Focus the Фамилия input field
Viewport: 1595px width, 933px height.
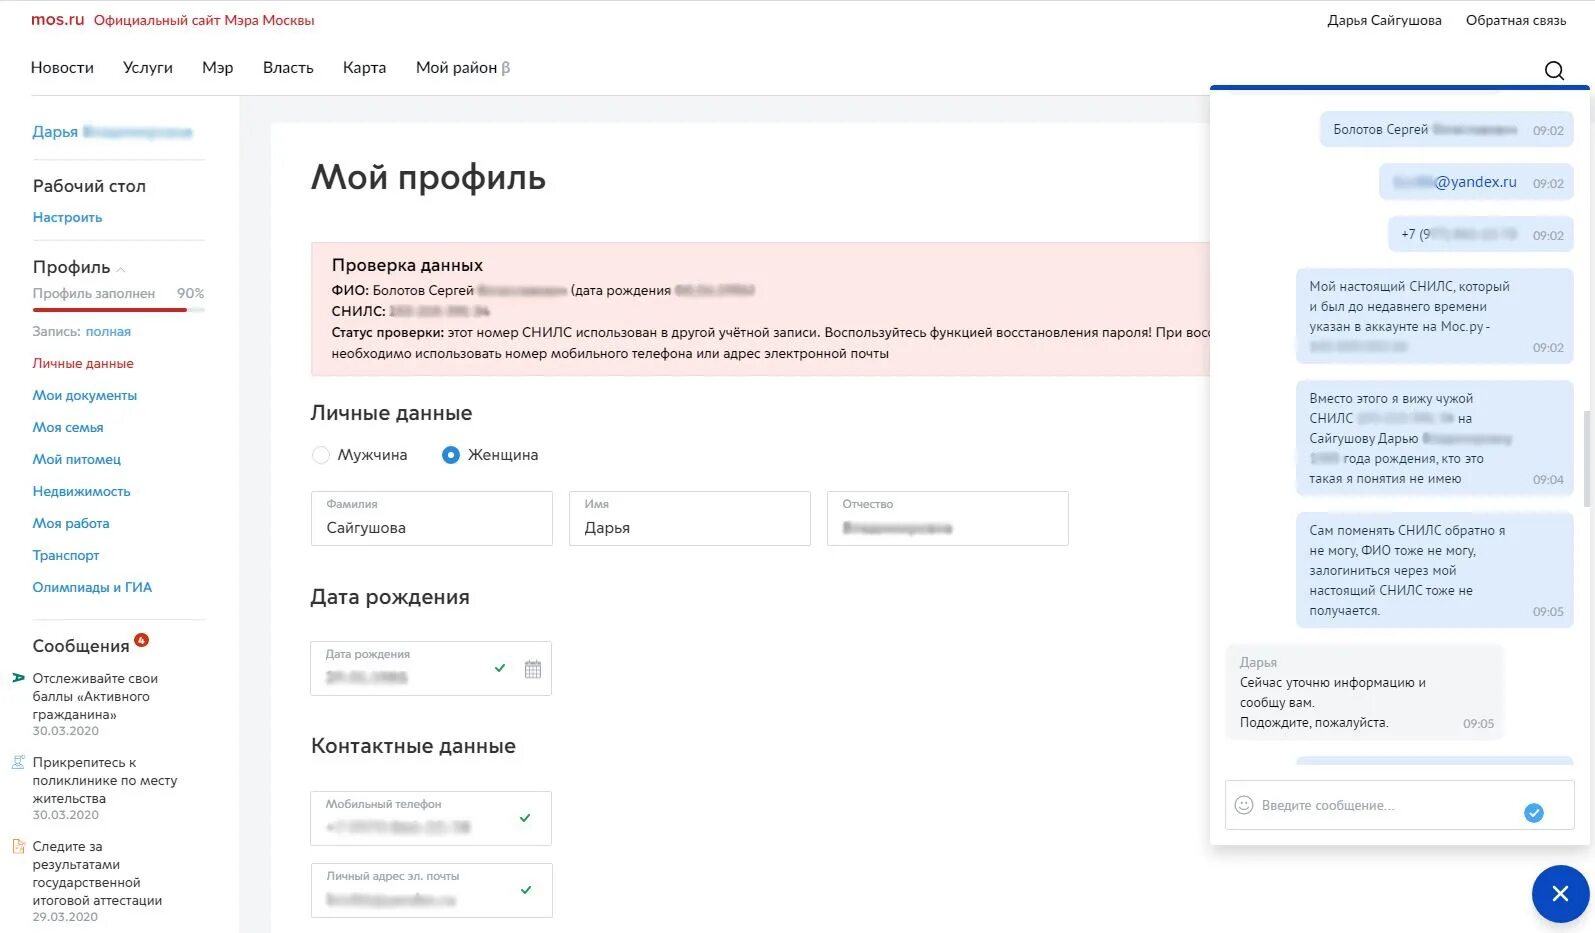(432, 518)
